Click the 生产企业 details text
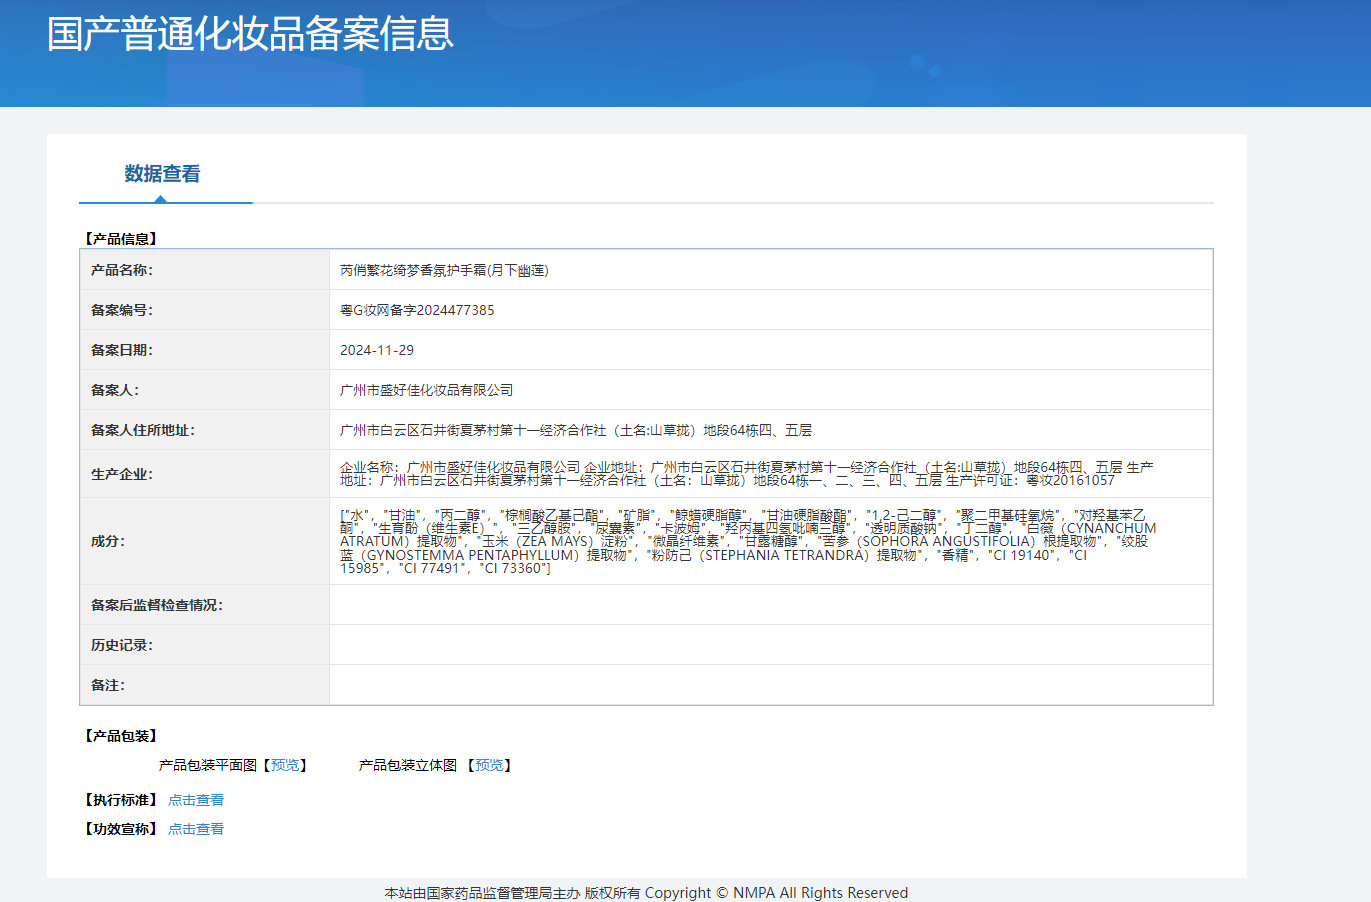Image resolution: width=1371 pixels, height=902 pixels. click(745, 474)
